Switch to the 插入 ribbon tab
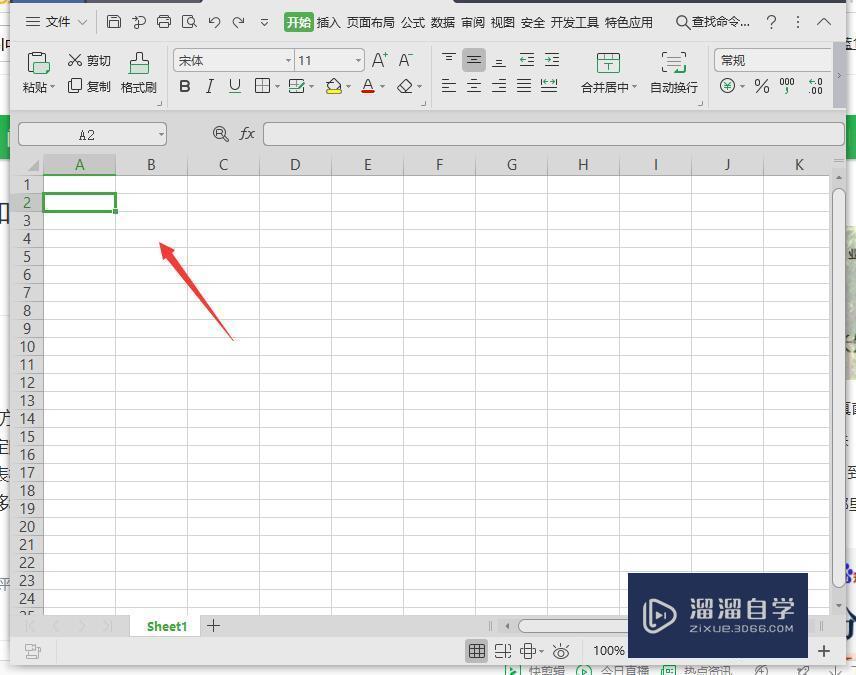This screenshot has height=675, width=856. [x=328, y=21]
